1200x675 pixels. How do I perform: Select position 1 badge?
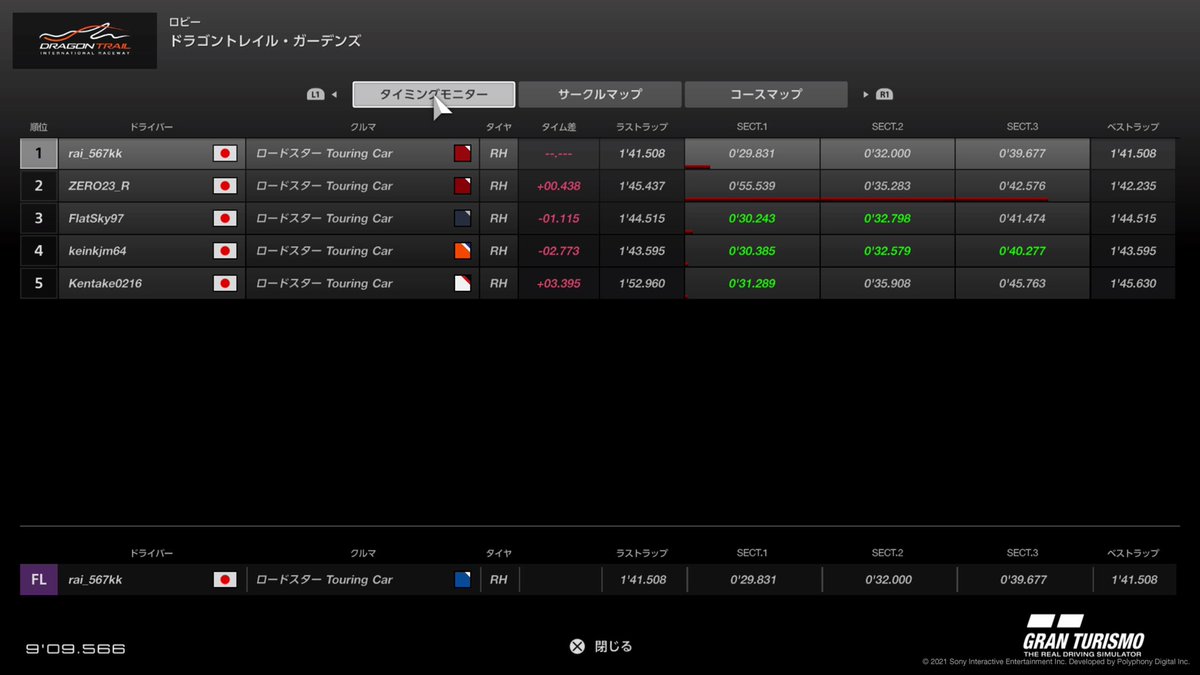[x=39, y=153]
